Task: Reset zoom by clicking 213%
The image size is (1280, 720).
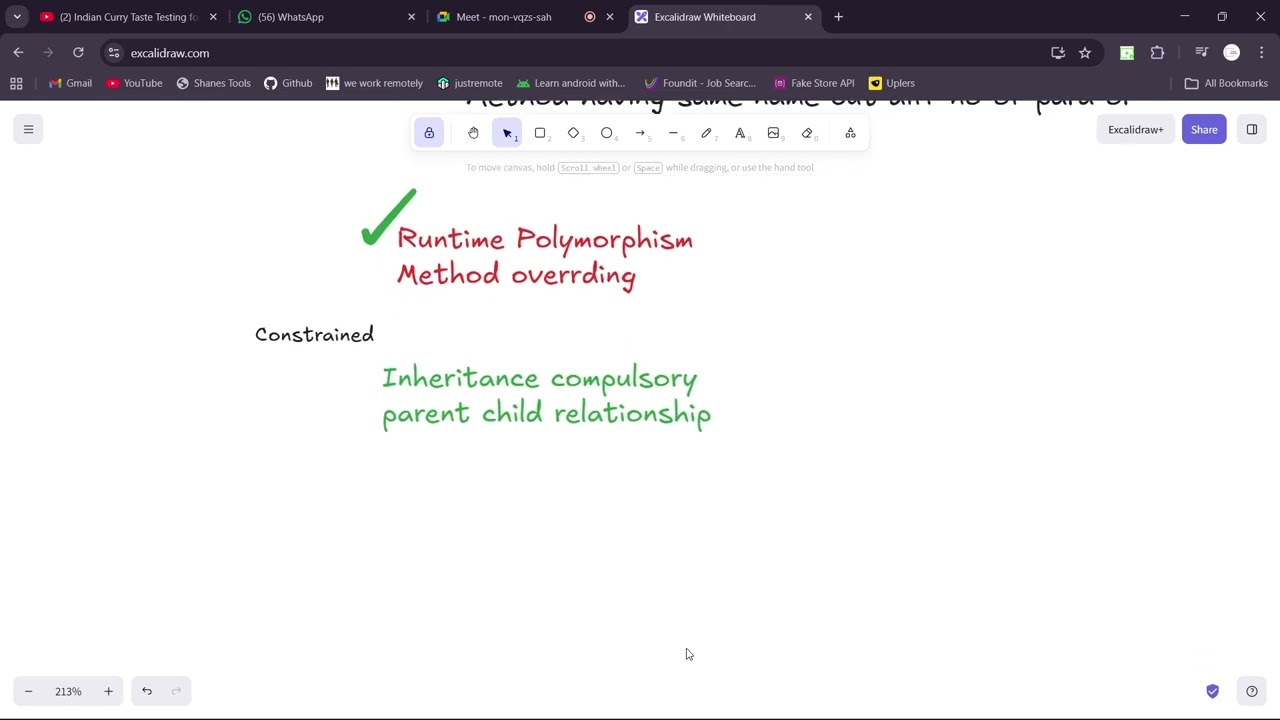Action: 68,691
